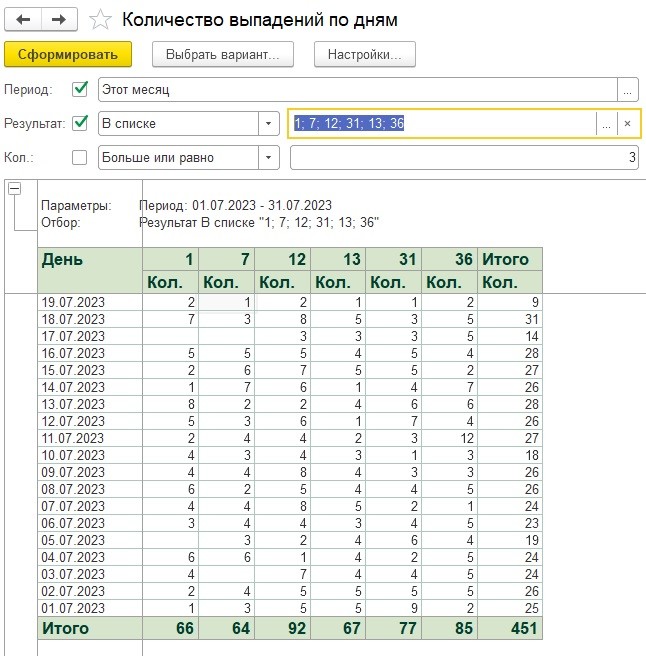Select date cell 18.07.2023
Viewport: 646px width, 656px height.
click(x=90, y=319)
